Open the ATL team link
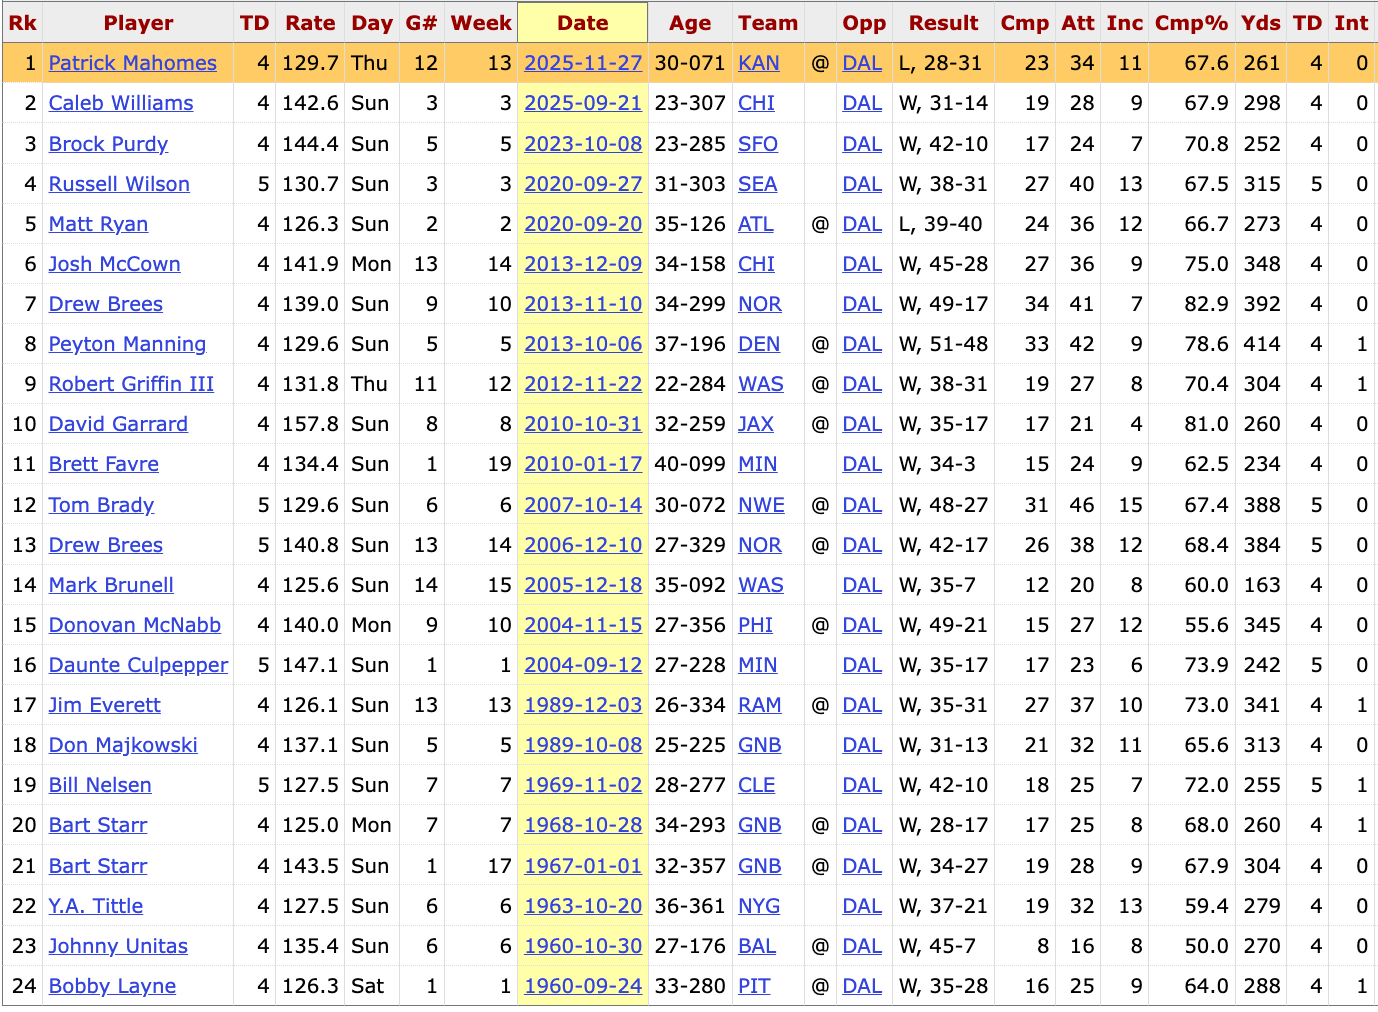This screenshot has width=1378, height=1012. (x=756, y=224)
